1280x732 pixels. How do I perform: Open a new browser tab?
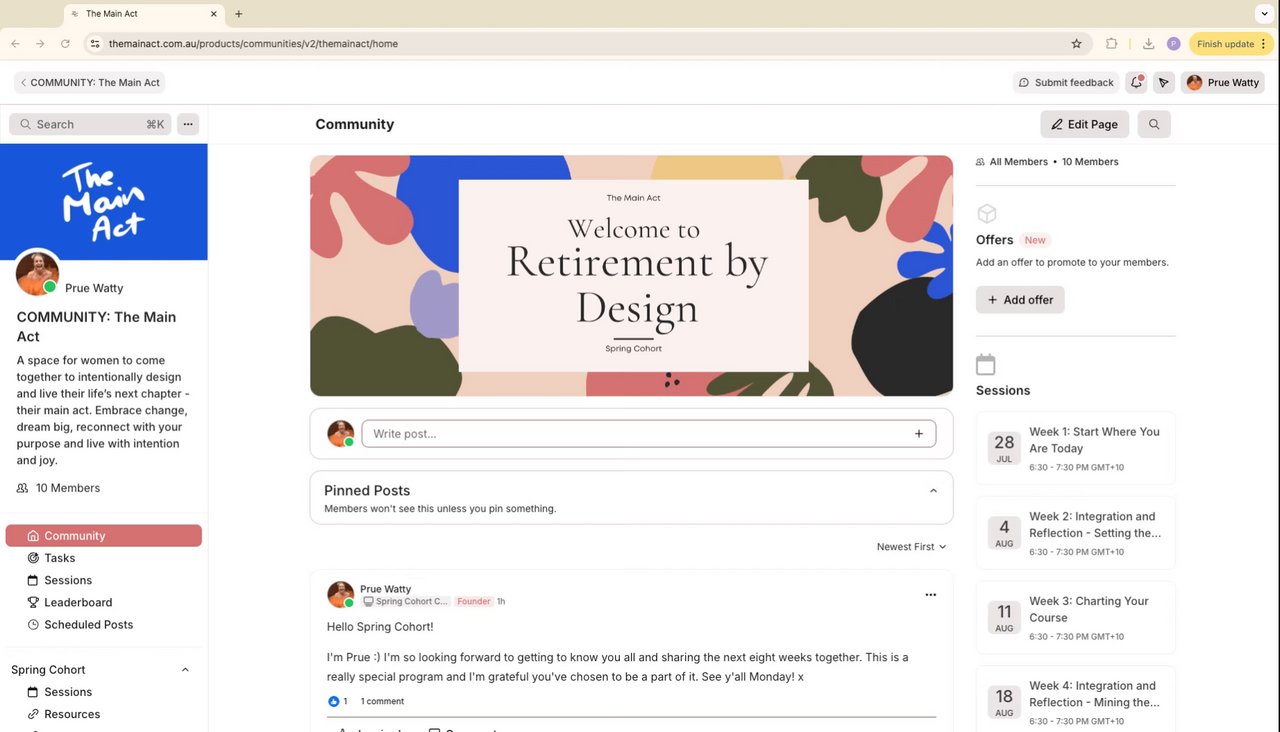point(239,14)
